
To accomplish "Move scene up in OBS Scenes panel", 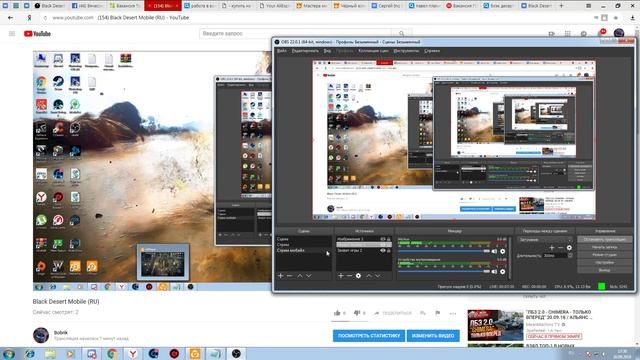I will coord(300,276).
